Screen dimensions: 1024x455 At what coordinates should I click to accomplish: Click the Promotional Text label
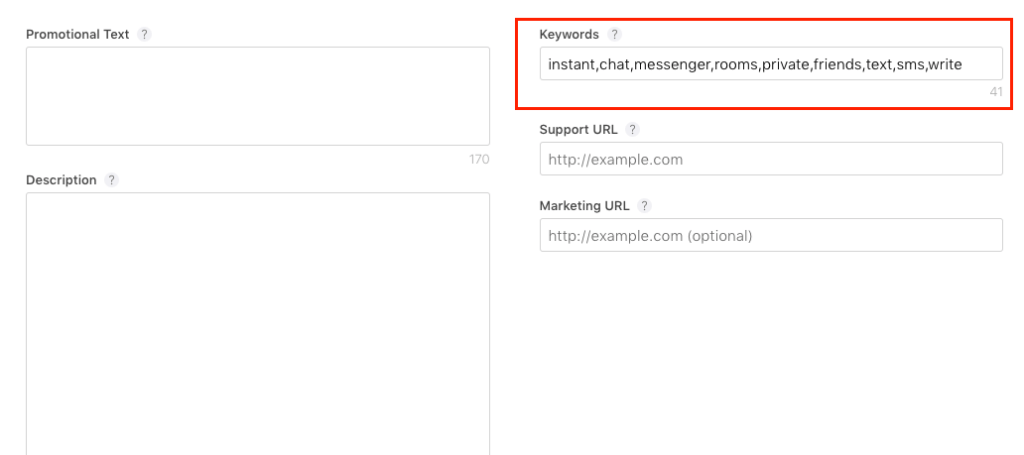77,34
